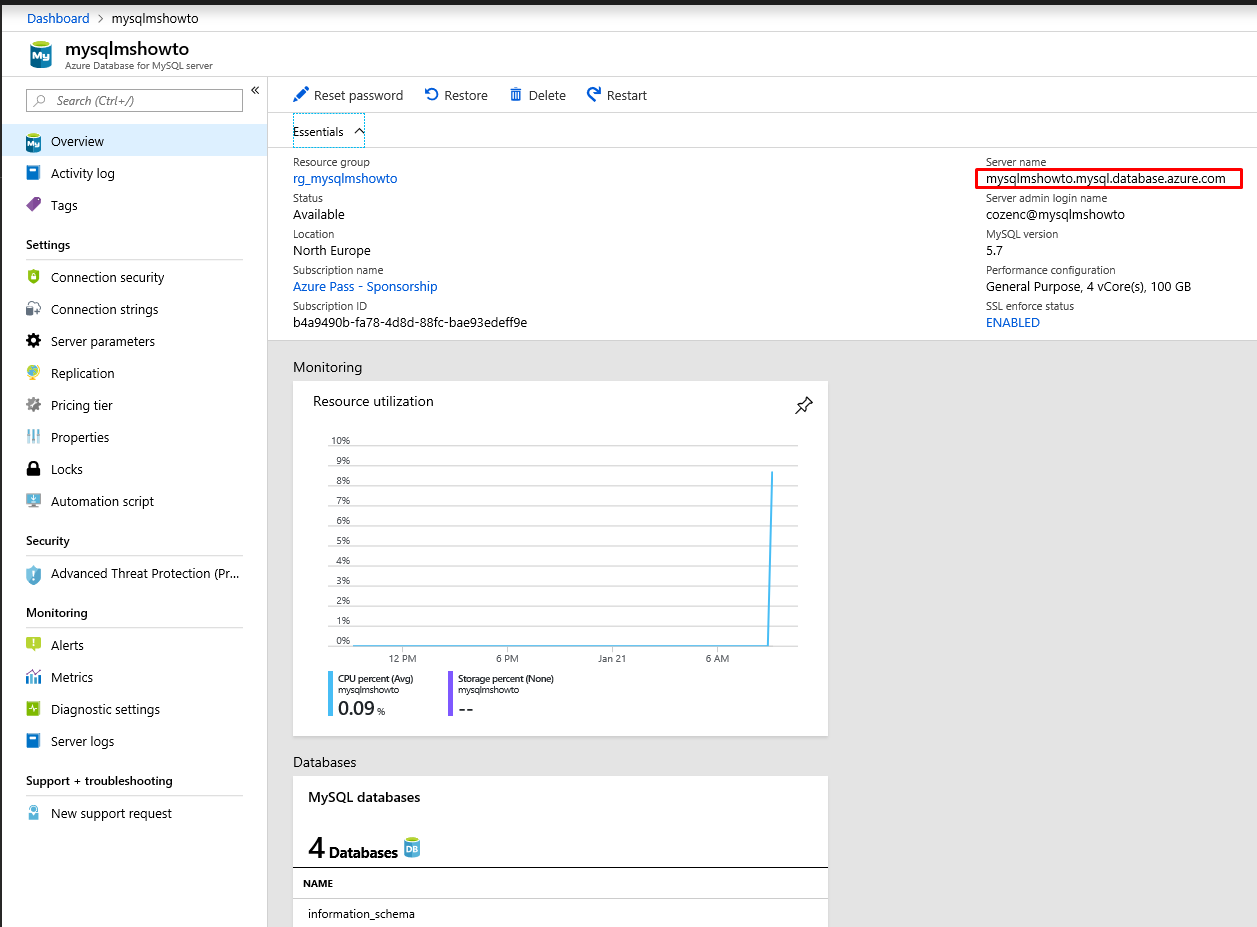Focus the Search (Ctrl+/) box
Image resolution: width=1257 pixels, height=927 pixels.
point(134,100)
